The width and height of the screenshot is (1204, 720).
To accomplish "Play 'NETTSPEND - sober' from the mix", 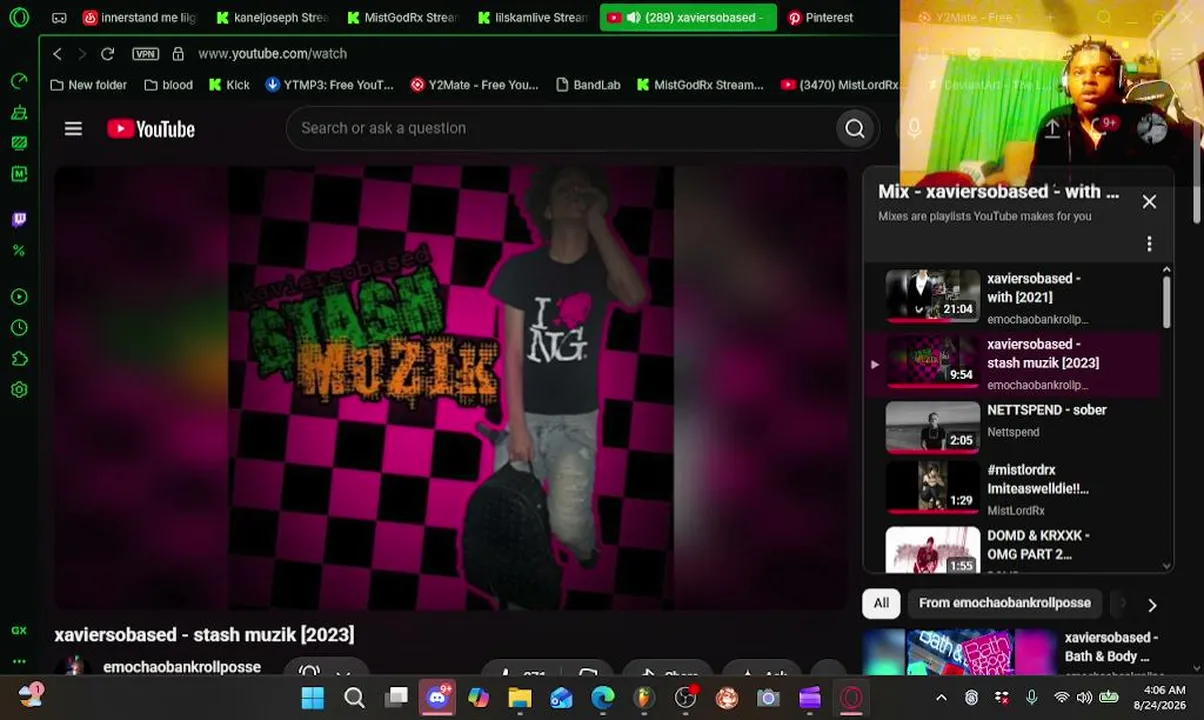I will click(1021, 427).
